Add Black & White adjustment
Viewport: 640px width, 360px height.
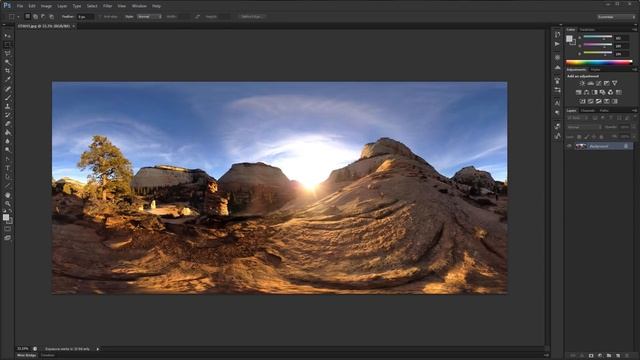595,92
